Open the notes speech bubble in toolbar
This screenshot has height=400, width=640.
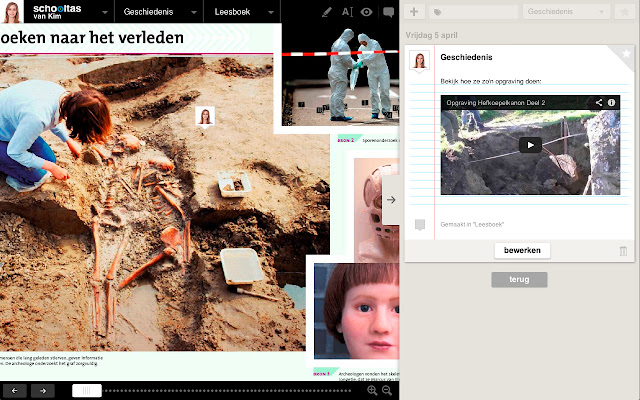click(387, 13)
